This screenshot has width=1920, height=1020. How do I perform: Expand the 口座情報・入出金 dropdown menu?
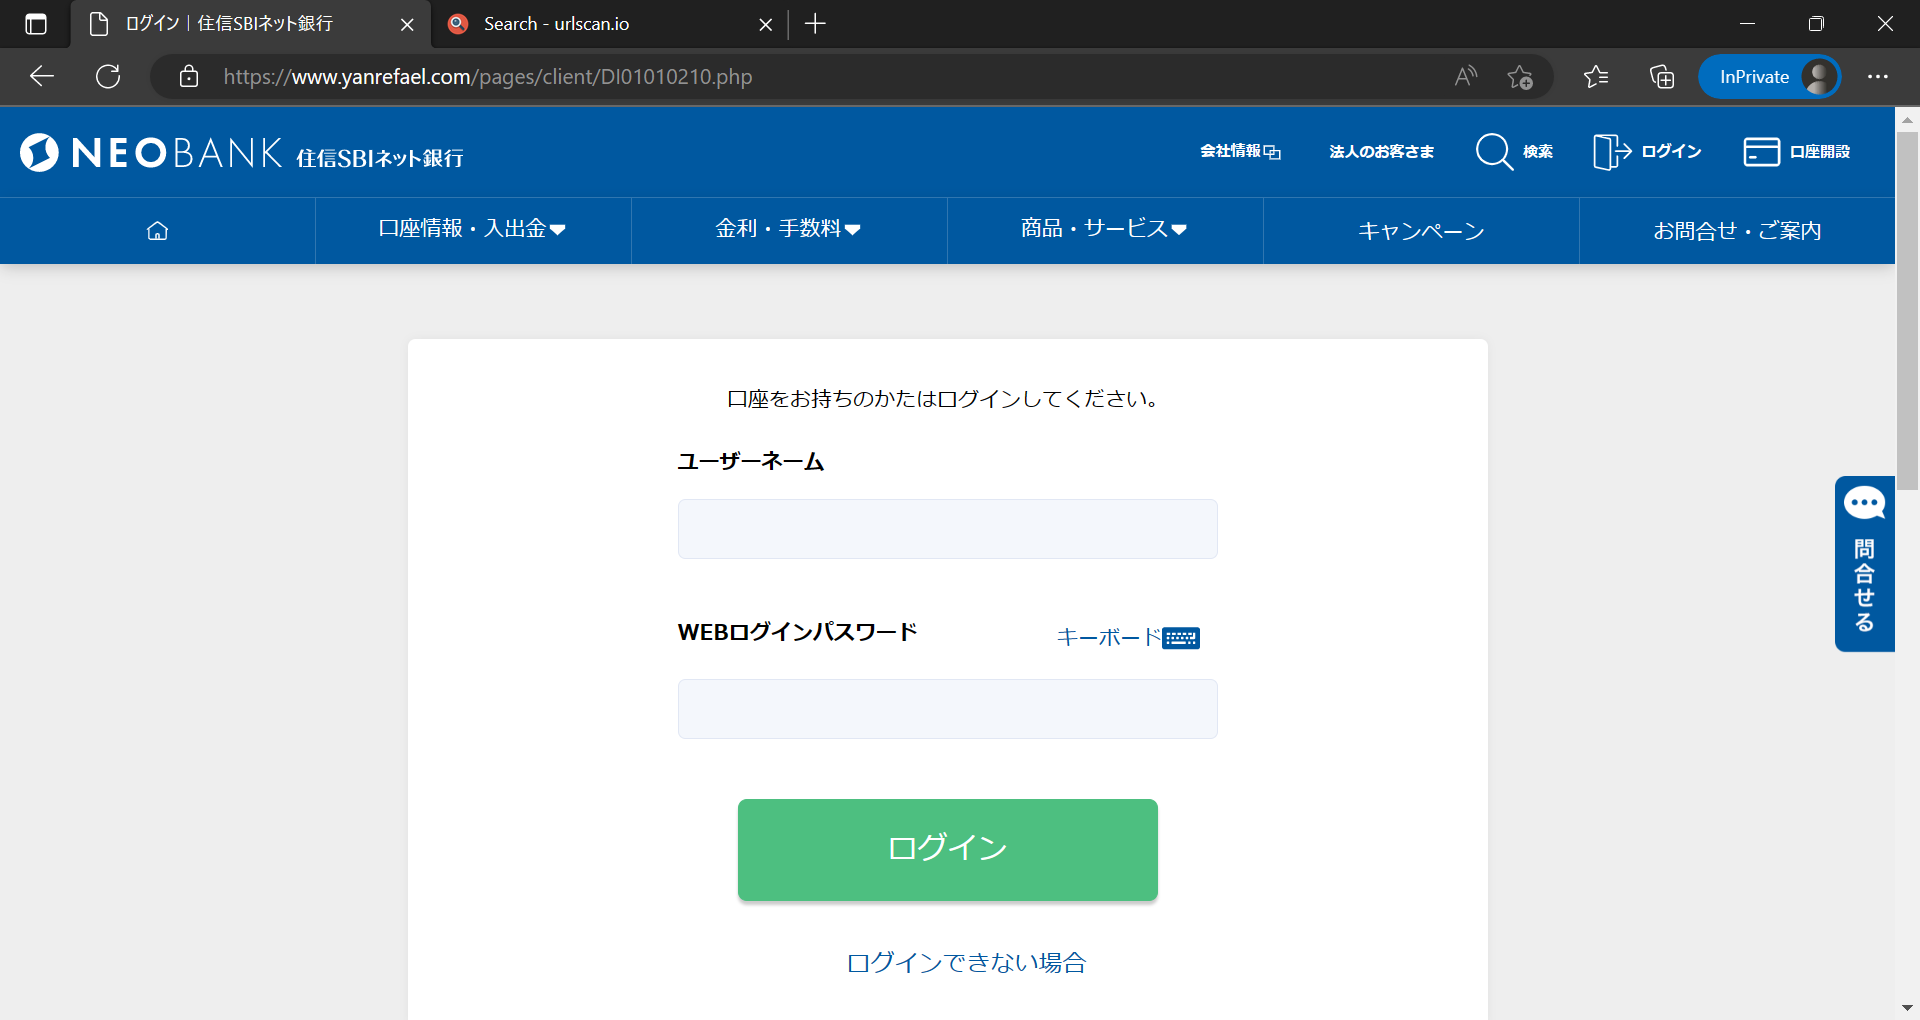coord(472,230)
